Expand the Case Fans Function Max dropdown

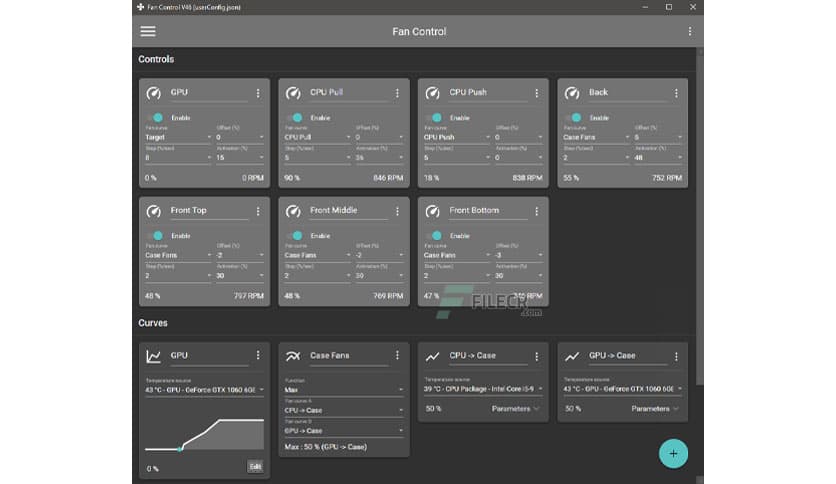(x=343, y=389)
